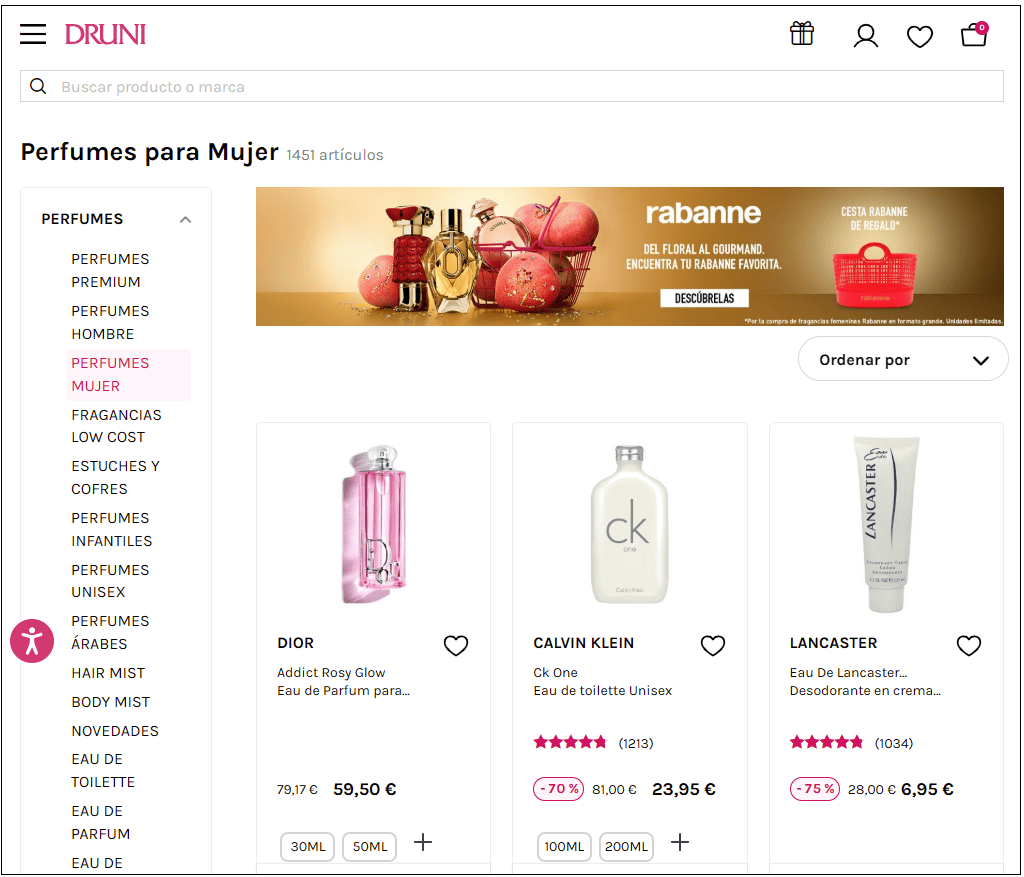The image size is (1024, 877).
Task: Open Lancaster tube product image
Action: (x=886, y=524)
